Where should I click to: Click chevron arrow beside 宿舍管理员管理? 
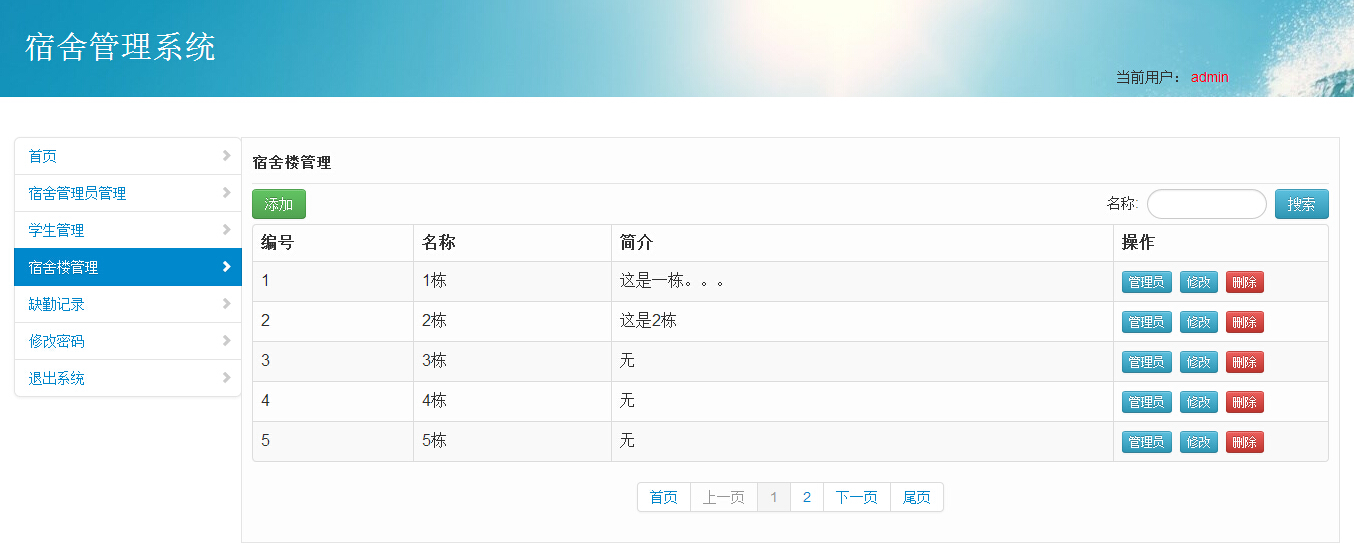pos(226,193)
